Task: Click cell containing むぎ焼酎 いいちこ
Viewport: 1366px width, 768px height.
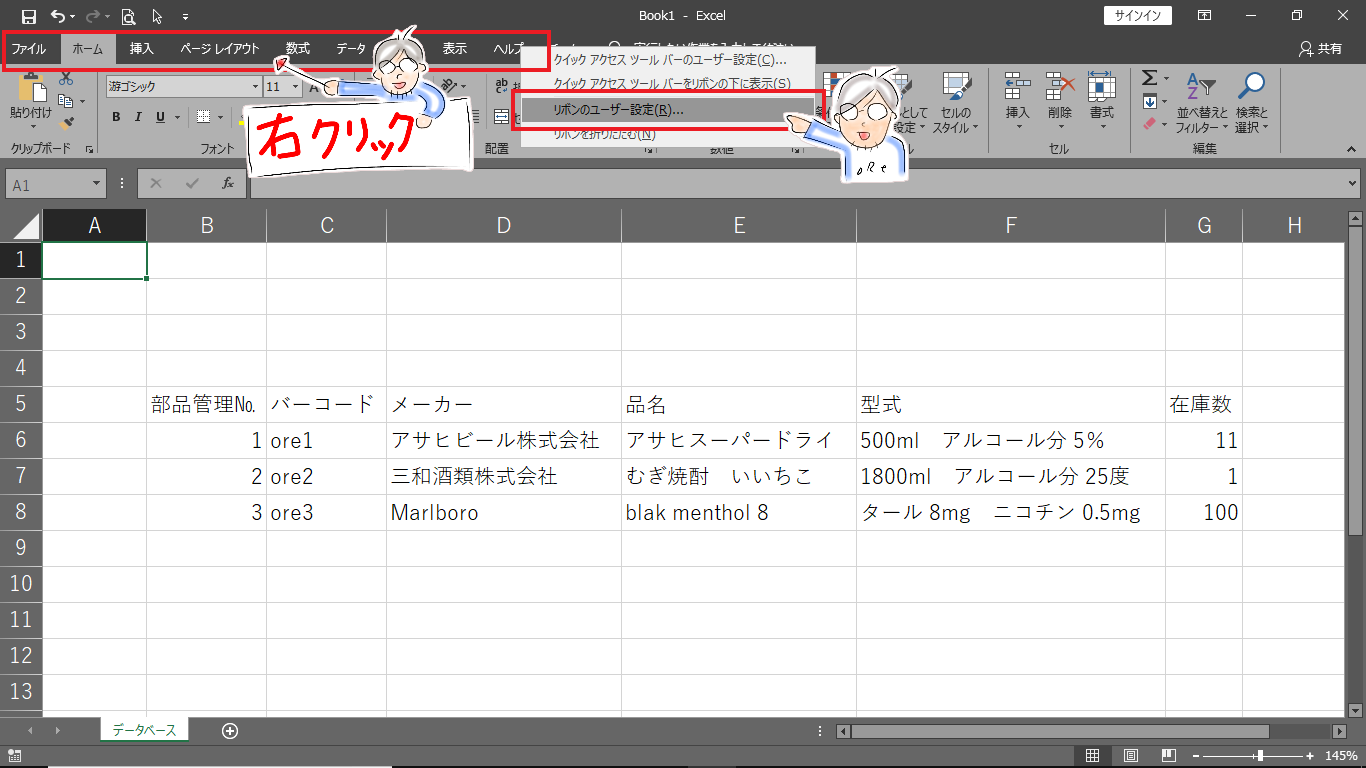Action: [x=739, y=476]
